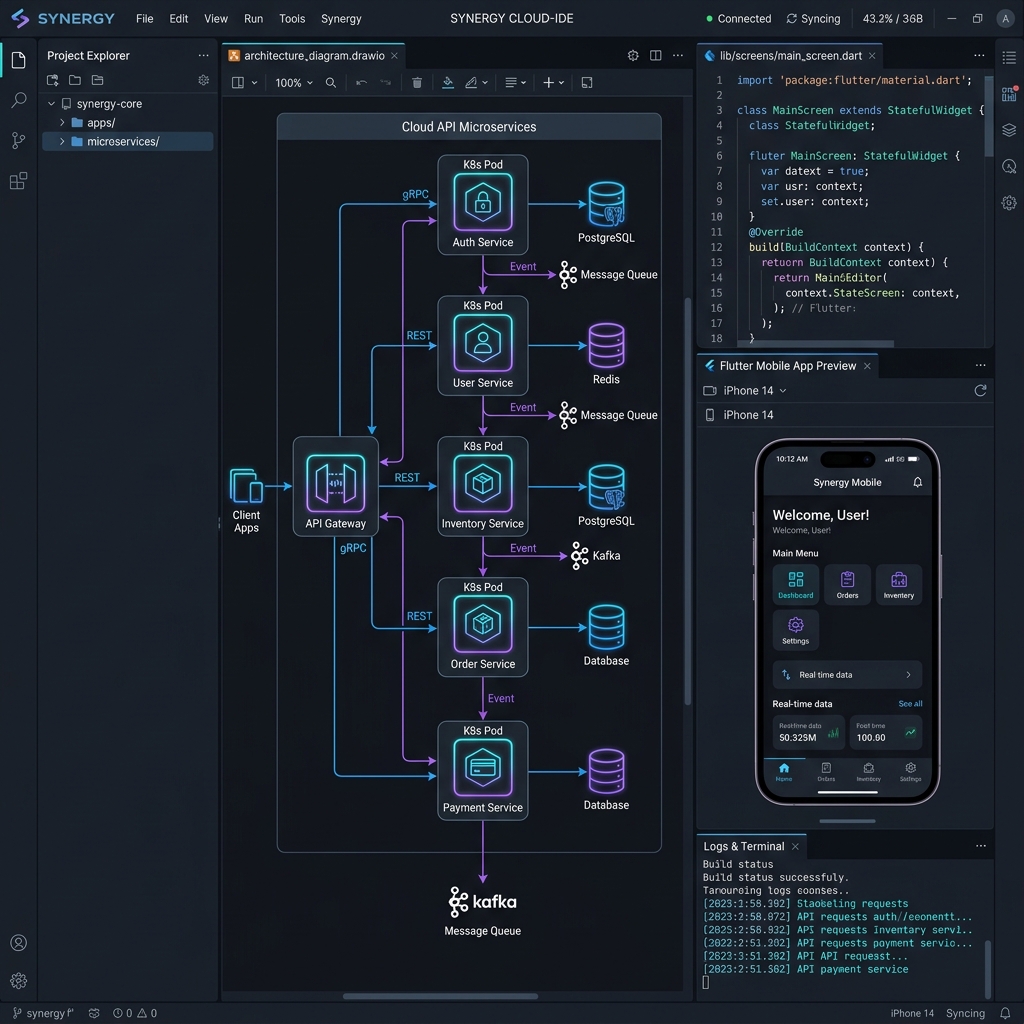
Task: Open the 100% zoom level dropdown
Action: click(294, 83)
